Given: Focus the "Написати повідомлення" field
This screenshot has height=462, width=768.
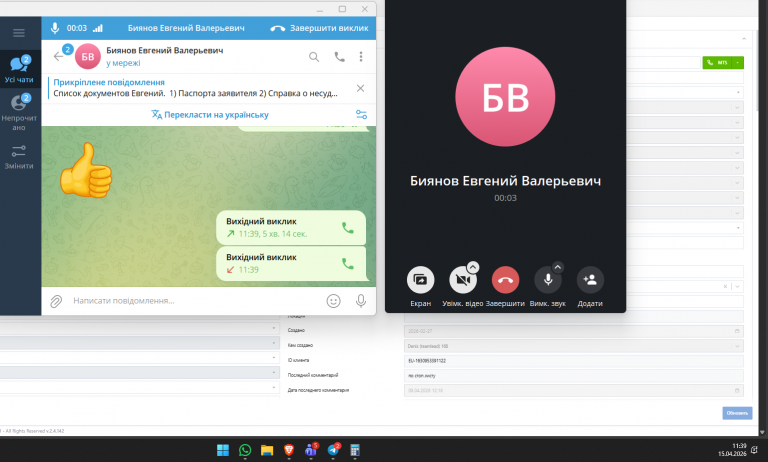Looking at the screenshot, I should coord(196,301).
